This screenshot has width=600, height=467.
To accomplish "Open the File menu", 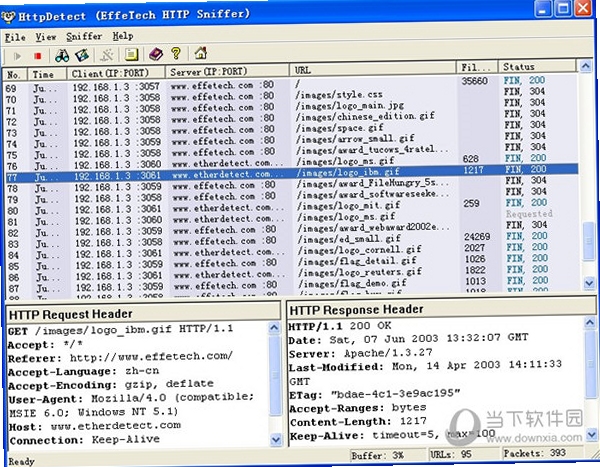I will pyautogui.click(x=15, y=38).
